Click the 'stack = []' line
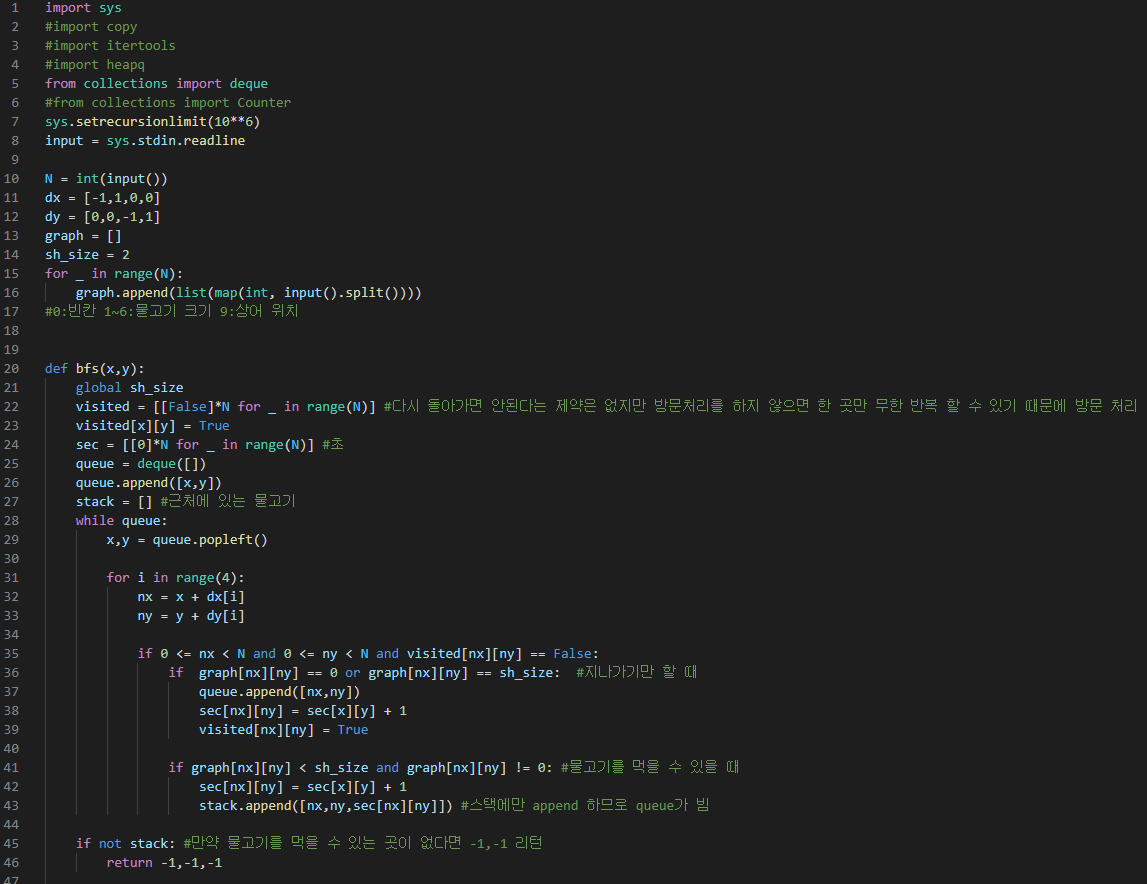Screen dimensions: 1147x884 pyautogui.click(x=186, y=501)
